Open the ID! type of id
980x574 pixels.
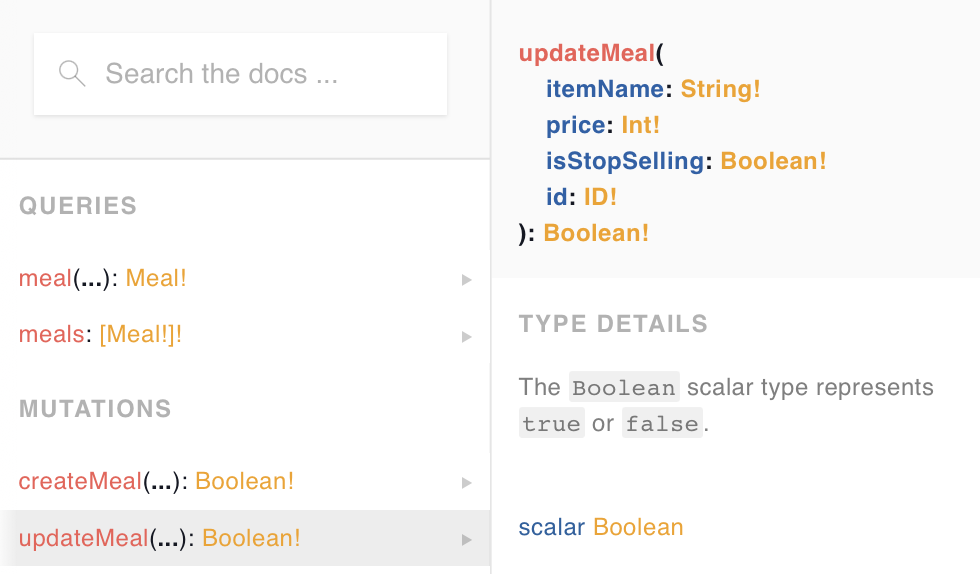click(600, 197)
